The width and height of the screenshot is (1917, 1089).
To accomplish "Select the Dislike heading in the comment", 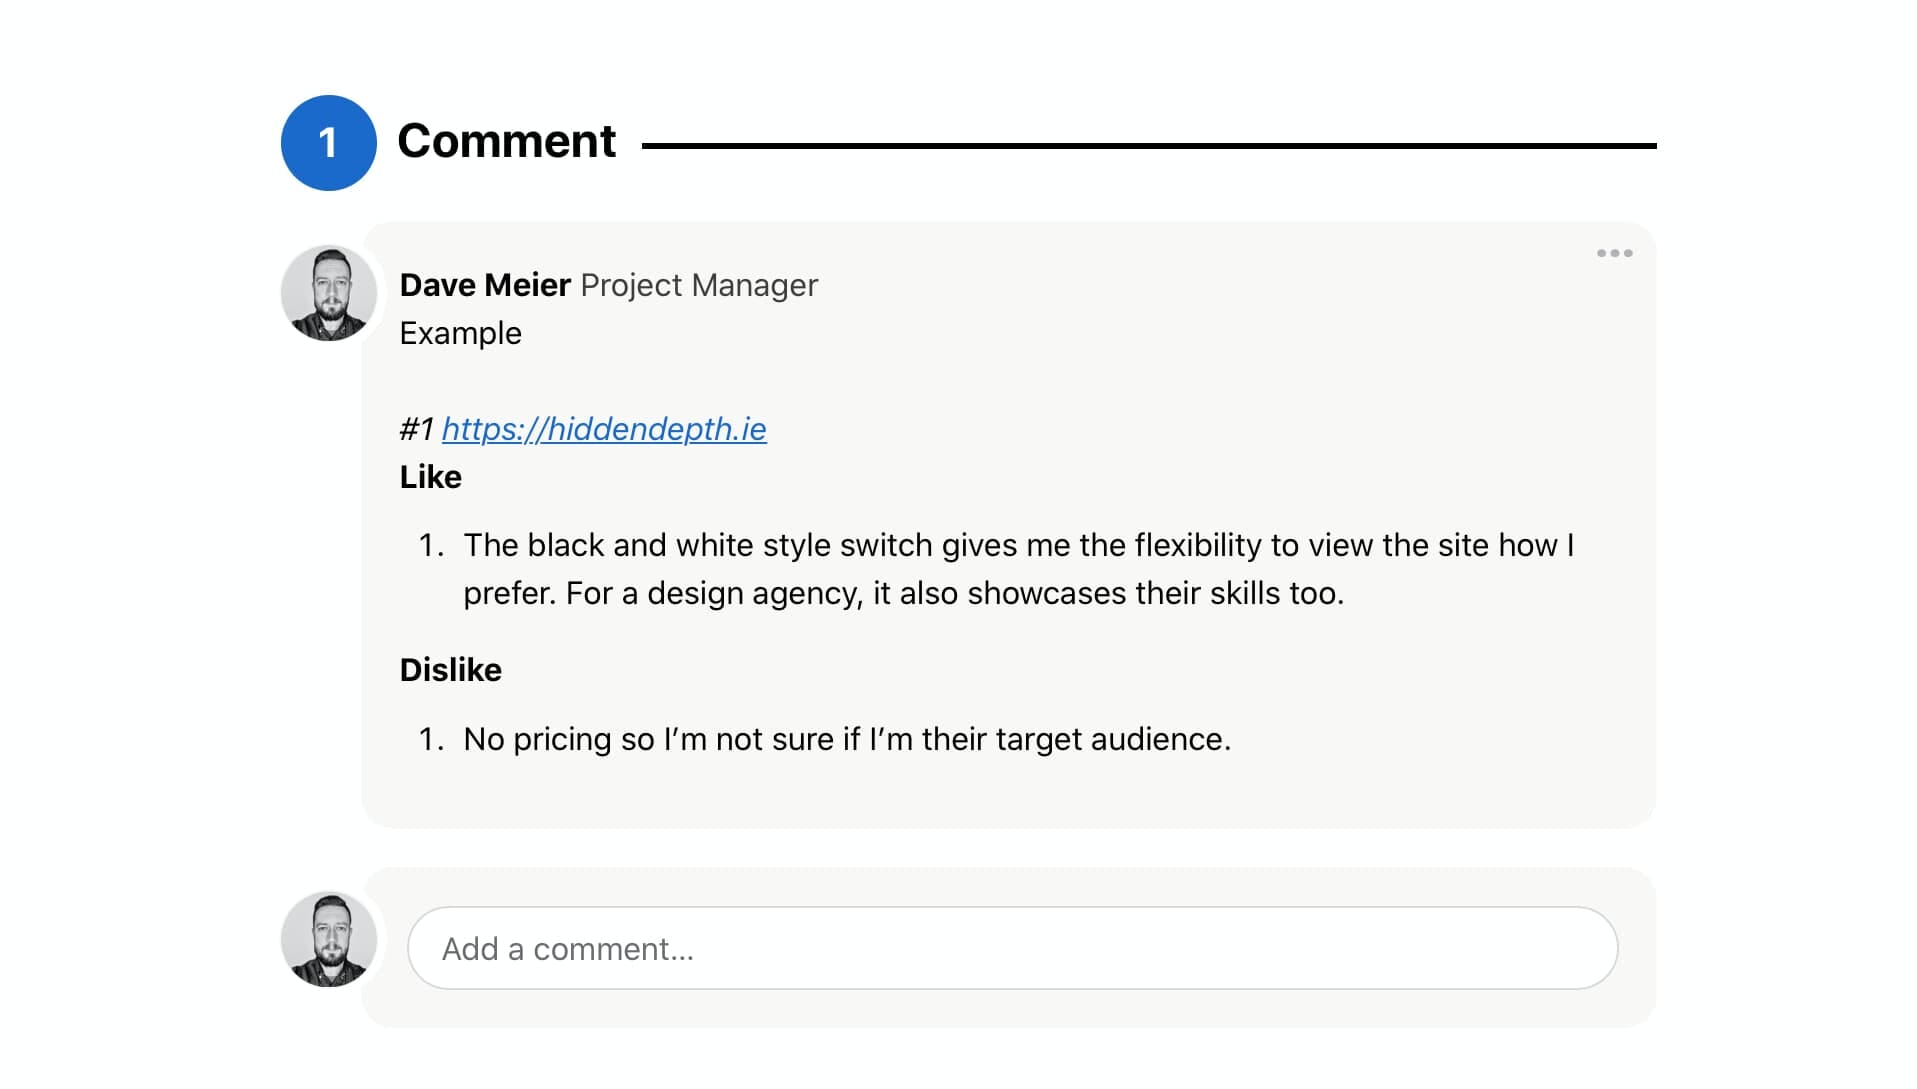I will 451,670.
